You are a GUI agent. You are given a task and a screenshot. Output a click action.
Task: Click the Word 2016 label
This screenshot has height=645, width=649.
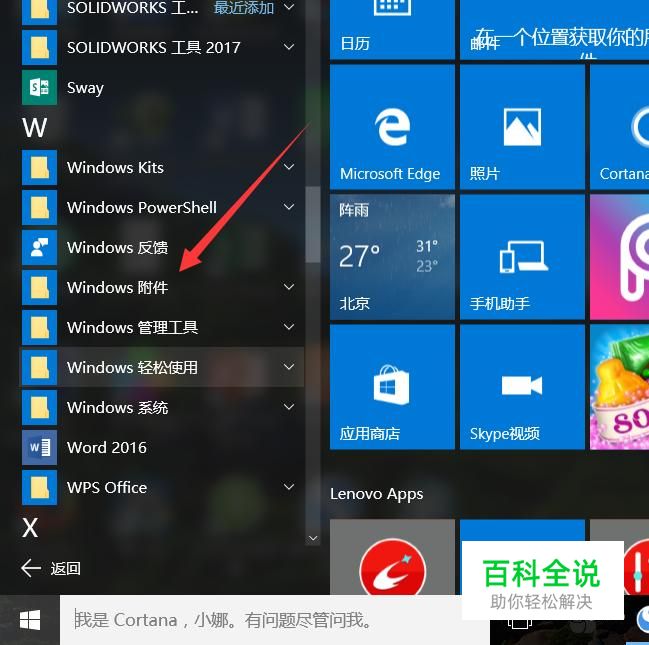(107, 448)
